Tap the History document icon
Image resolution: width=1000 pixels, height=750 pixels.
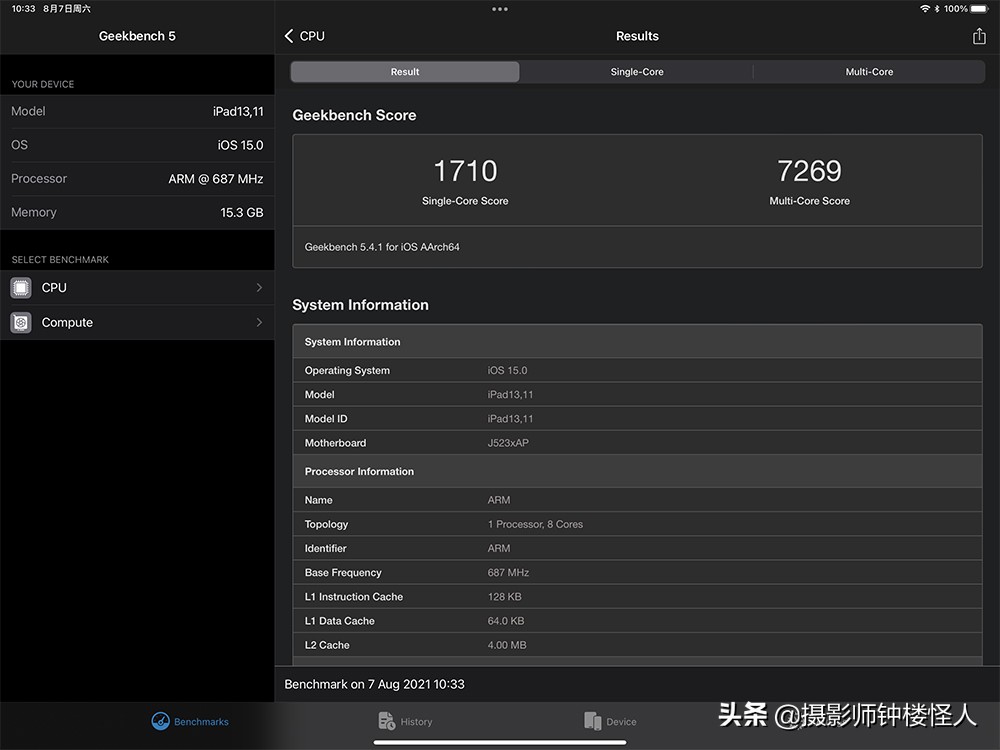click(387, 721)
